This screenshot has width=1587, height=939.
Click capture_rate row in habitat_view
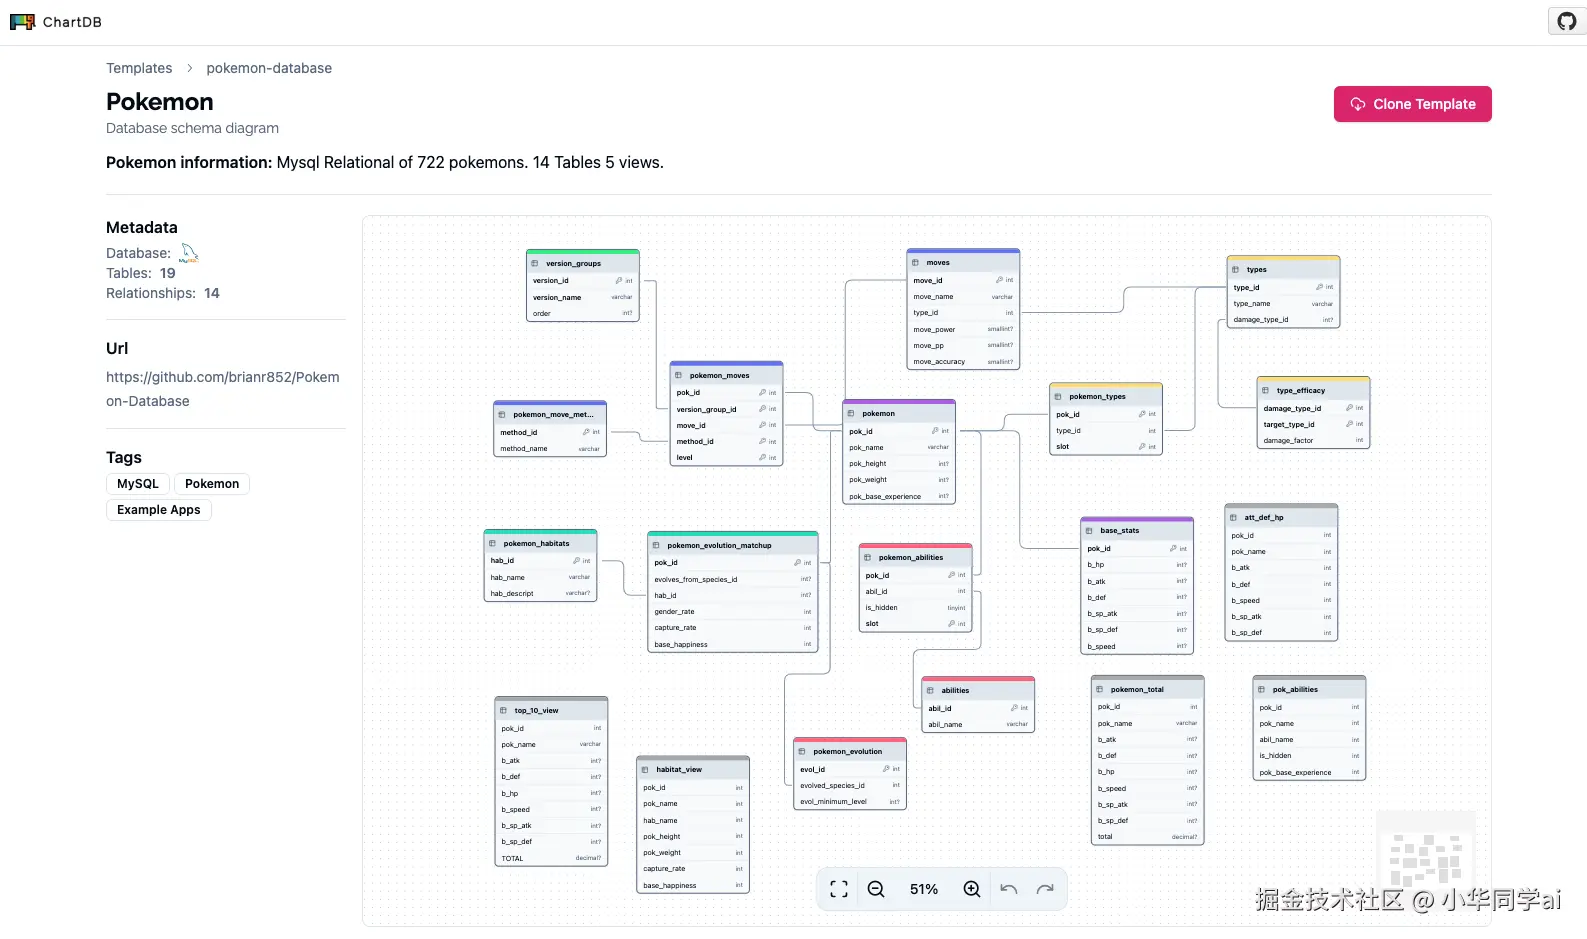[x=693, y=868]
